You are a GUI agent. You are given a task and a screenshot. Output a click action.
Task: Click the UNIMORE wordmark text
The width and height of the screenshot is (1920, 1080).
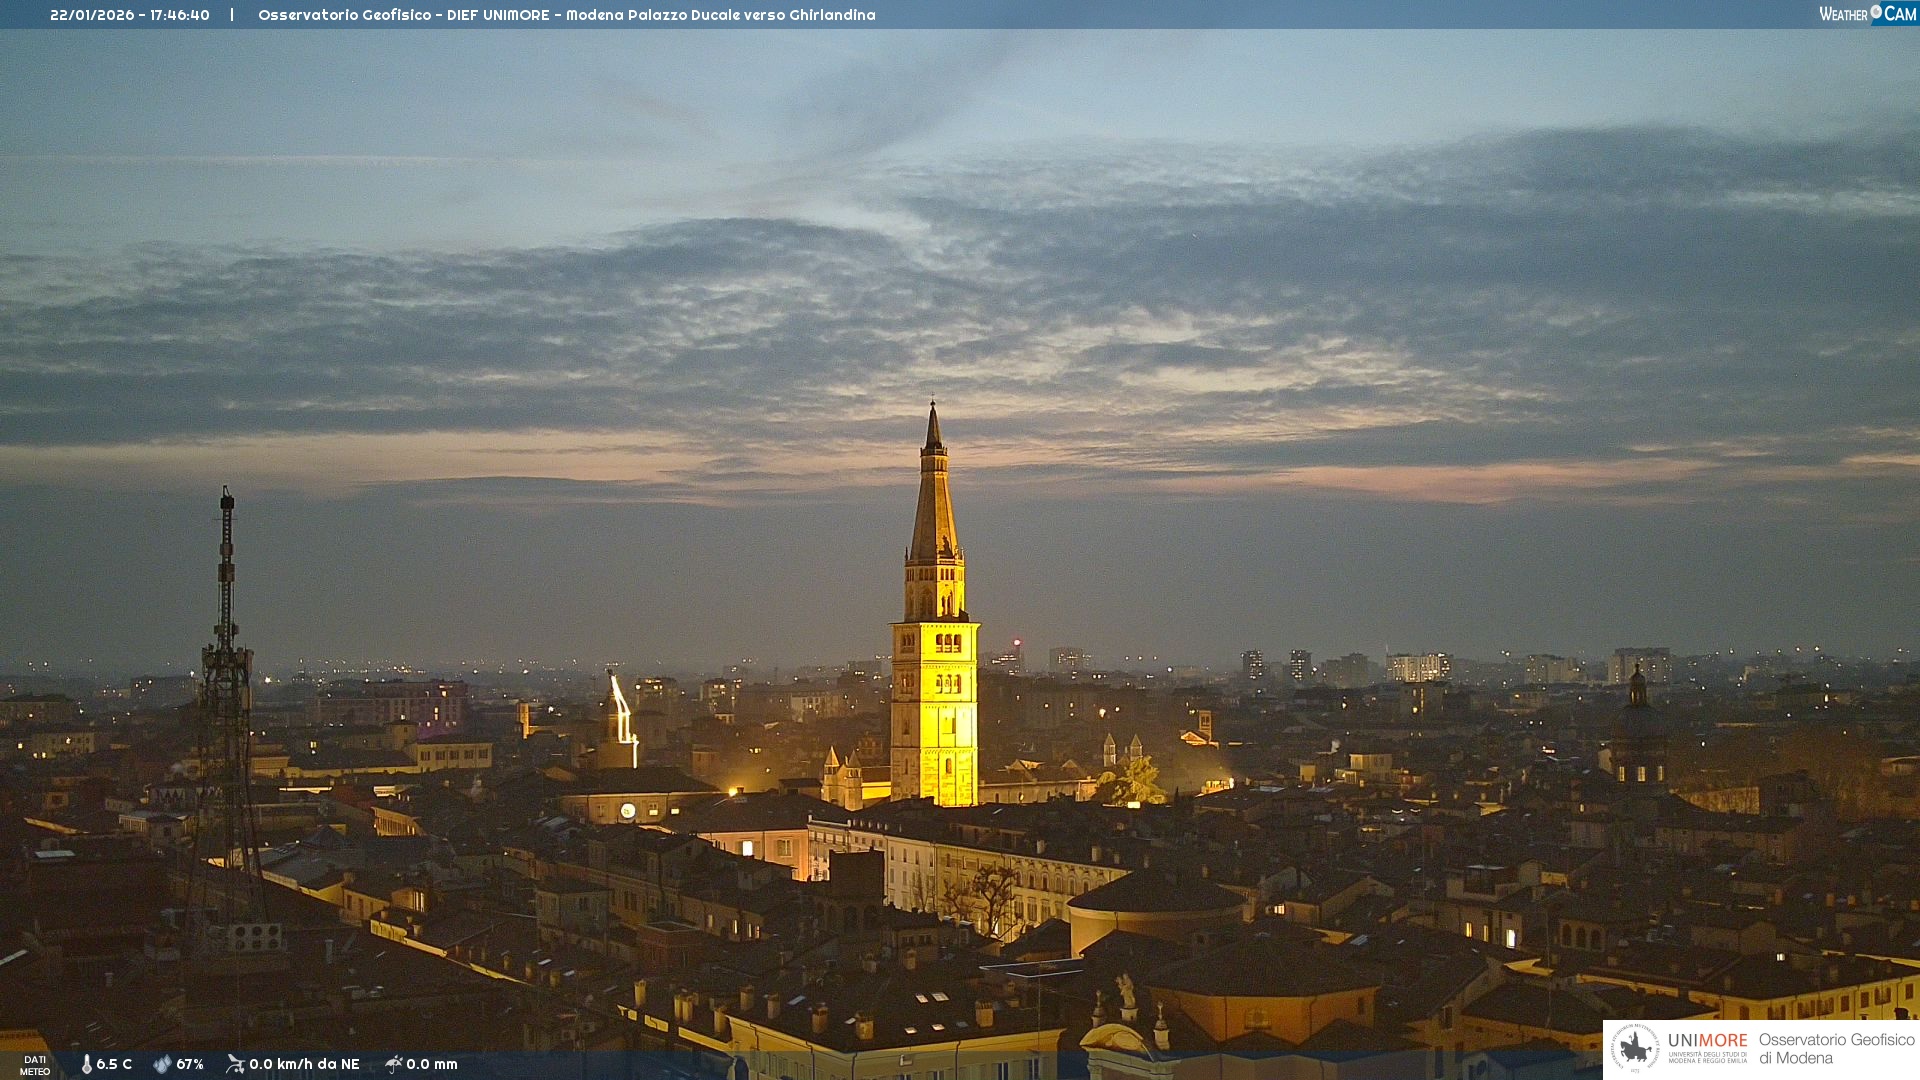[1707, 1041]
